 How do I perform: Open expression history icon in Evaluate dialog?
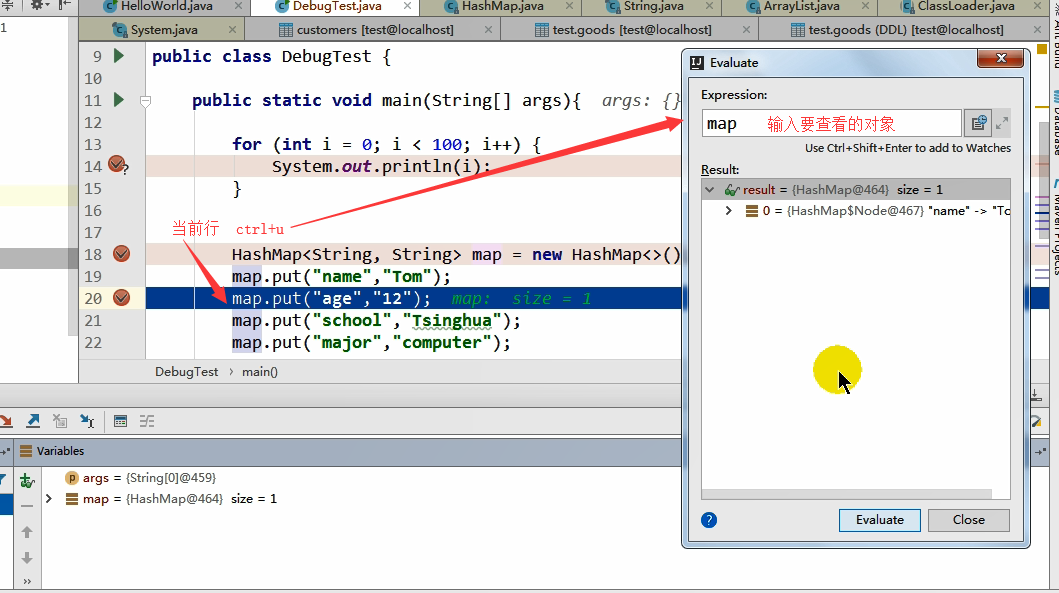(979, 123)
